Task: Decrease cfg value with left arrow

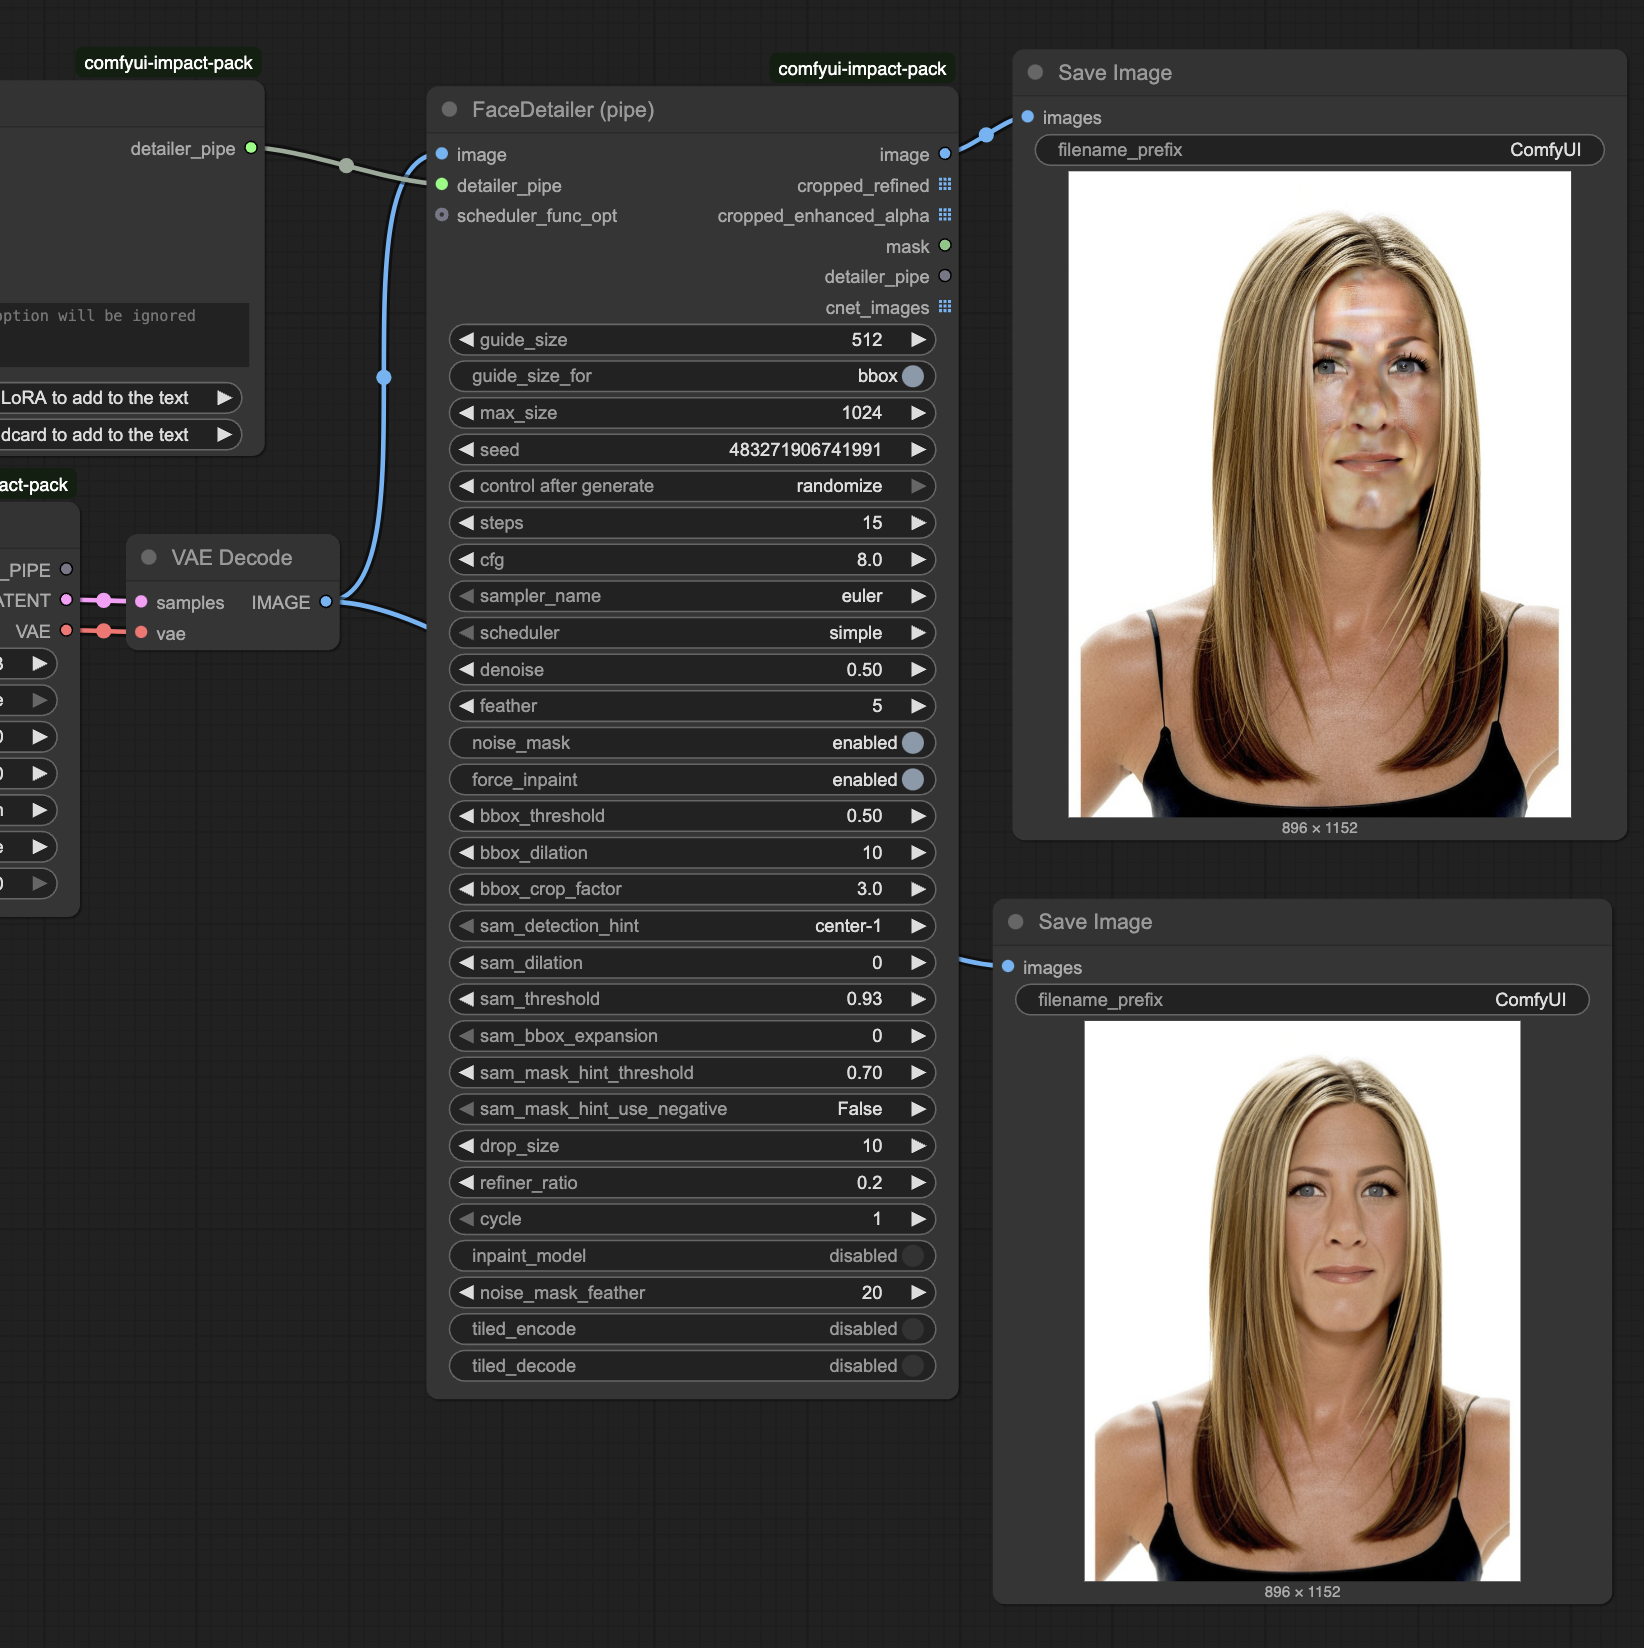Action: point(466,559)
